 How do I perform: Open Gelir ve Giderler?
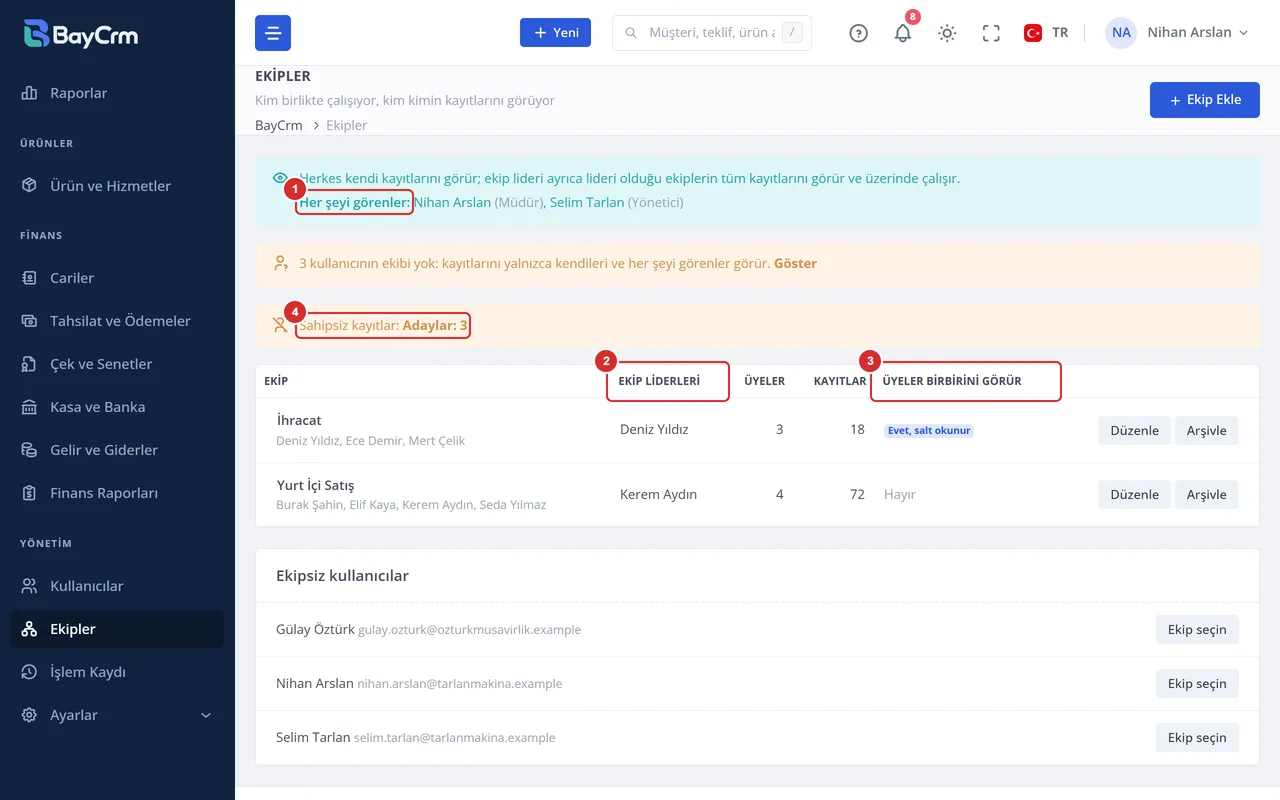117,450
